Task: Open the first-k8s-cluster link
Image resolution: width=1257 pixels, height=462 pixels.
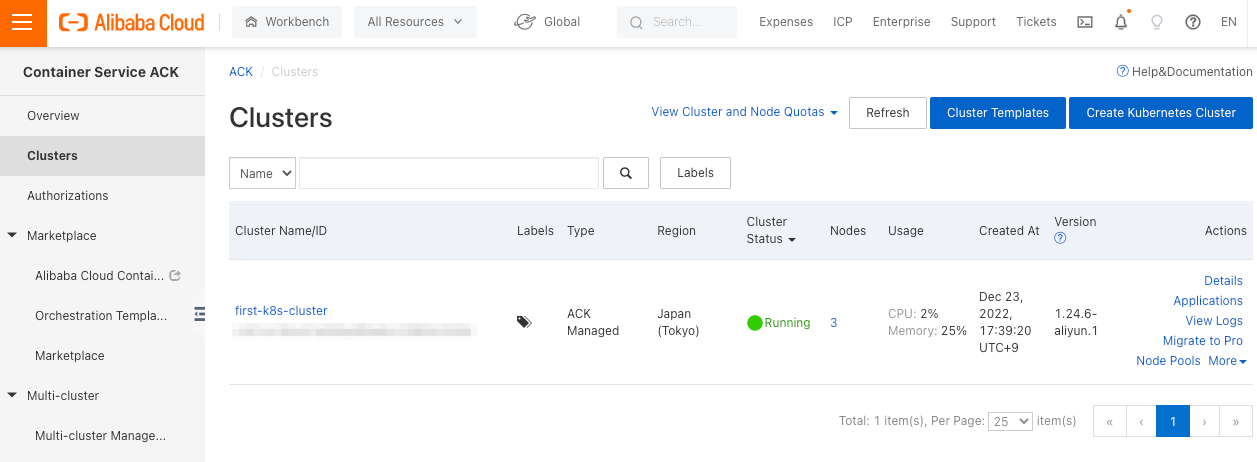Action: tap(281, 311)
